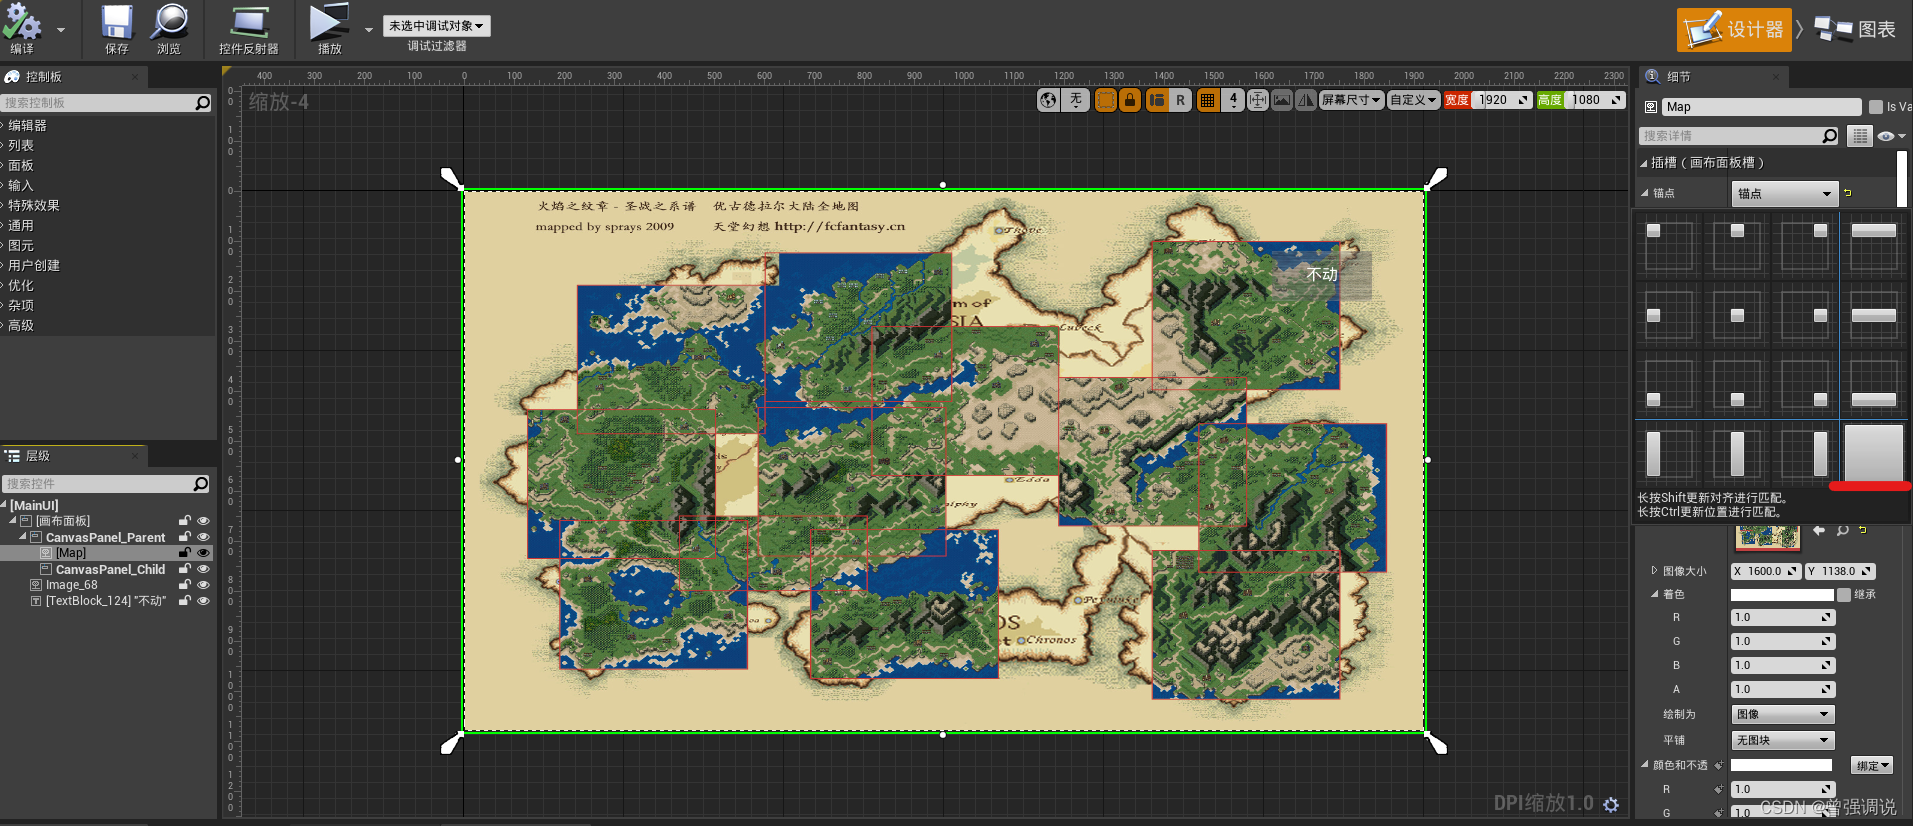
Task: Reset anchors with yellow revert arrow
Action: click(x=1848, y=193)
